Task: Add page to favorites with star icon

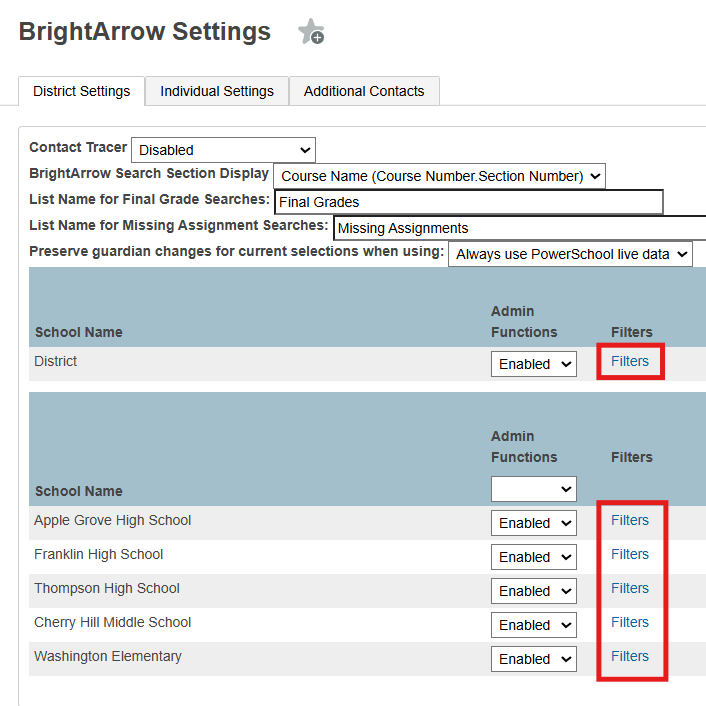Action: tap(311, 32)
